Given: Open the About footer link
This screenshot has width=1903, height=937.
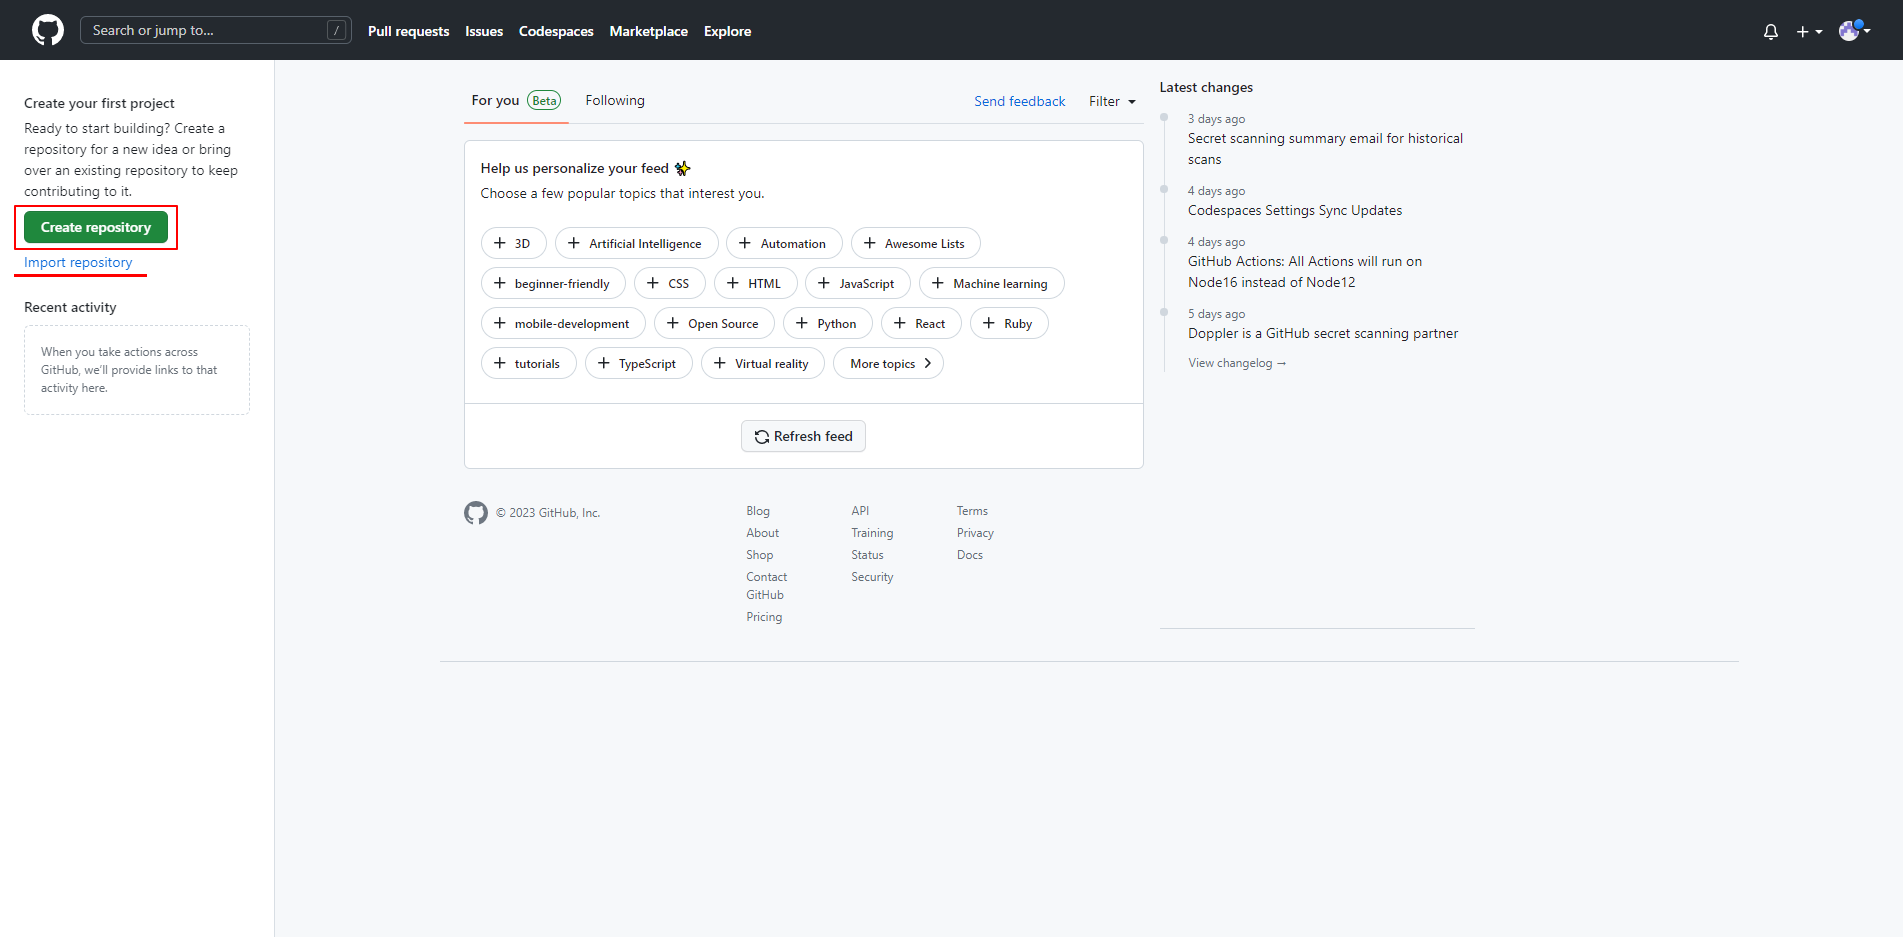Looking at the screenshot, I should coord(762,533).
